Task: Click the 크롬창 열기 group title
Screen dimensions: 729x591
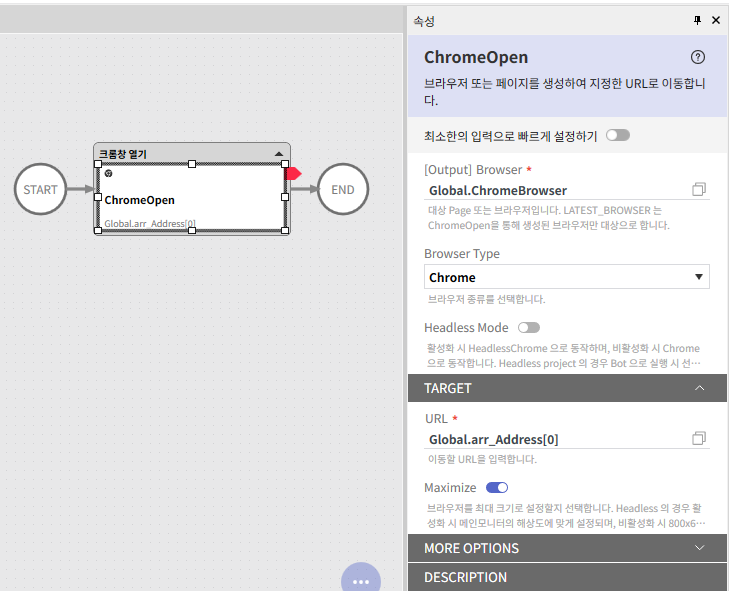Action: 123,154
